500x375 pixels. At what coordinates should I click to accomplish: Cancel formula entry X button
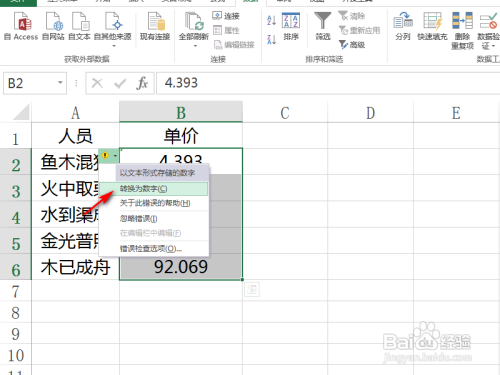click(97, 83)
